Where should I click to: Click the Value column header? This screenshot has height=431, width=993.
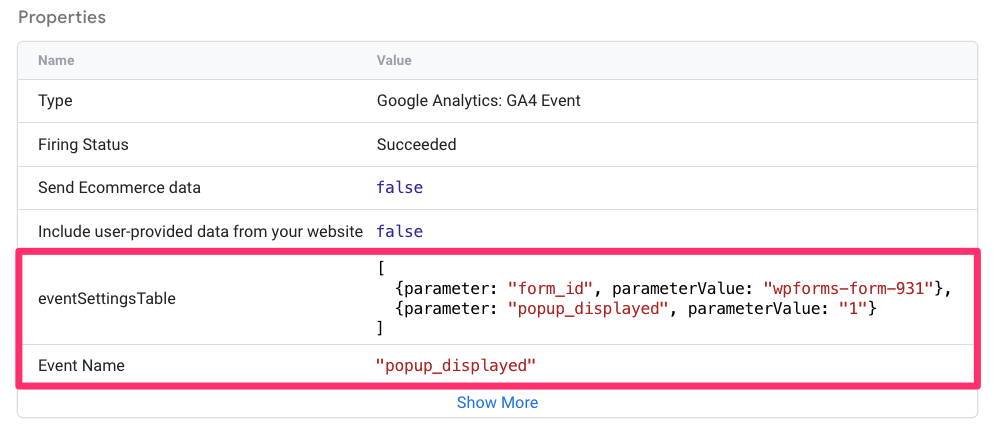[x=394, y=60]
